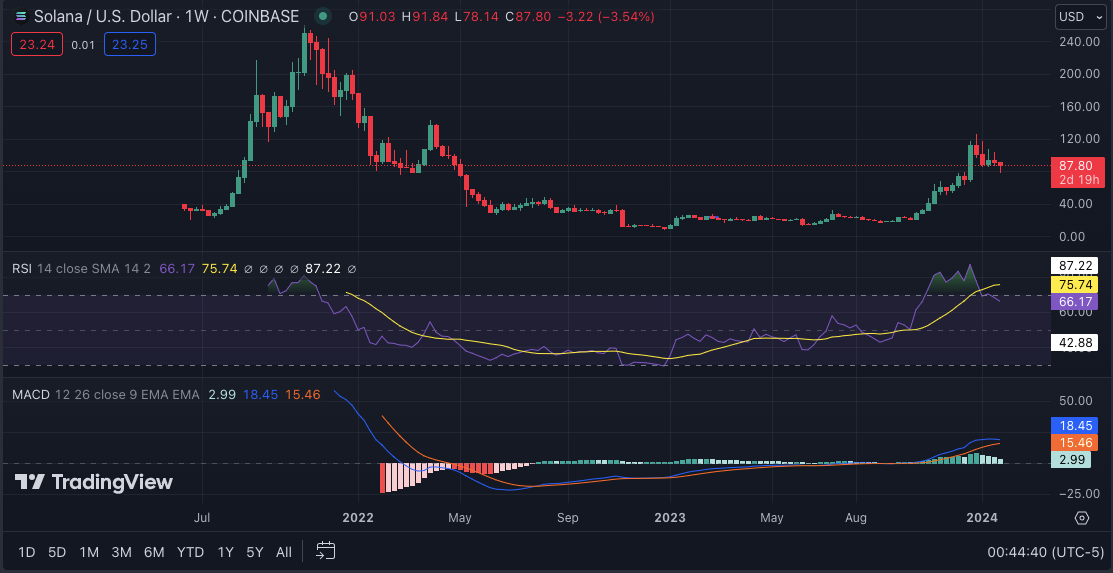Select the All time range

283,552
